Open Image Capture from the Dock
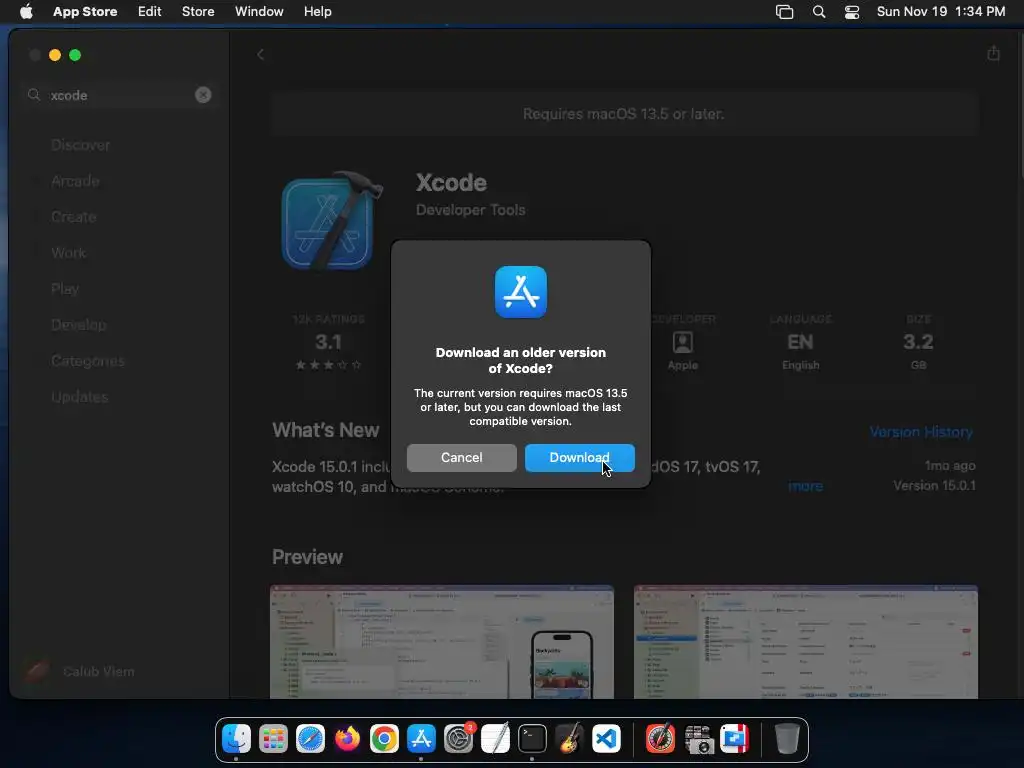This screenshot has width=1024, height=768. (x=698, y=739)
